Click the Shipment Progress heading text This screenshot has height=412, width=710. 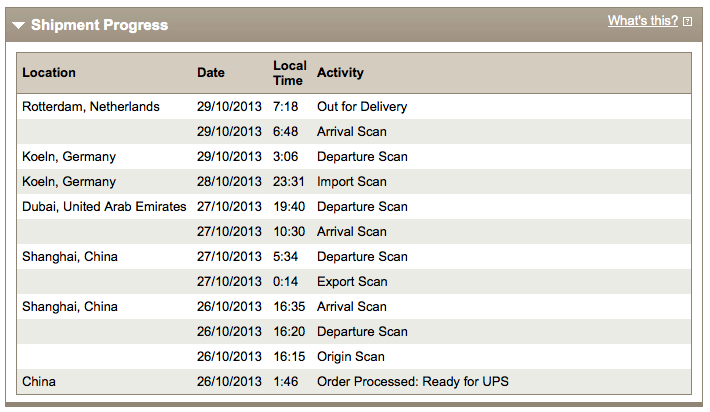pyautogui.click(x=99, y=25)
